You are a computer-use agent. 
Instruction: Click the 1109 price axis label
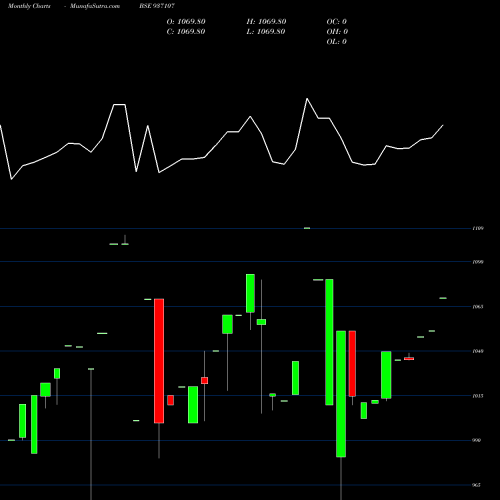(x=478, y=228)
